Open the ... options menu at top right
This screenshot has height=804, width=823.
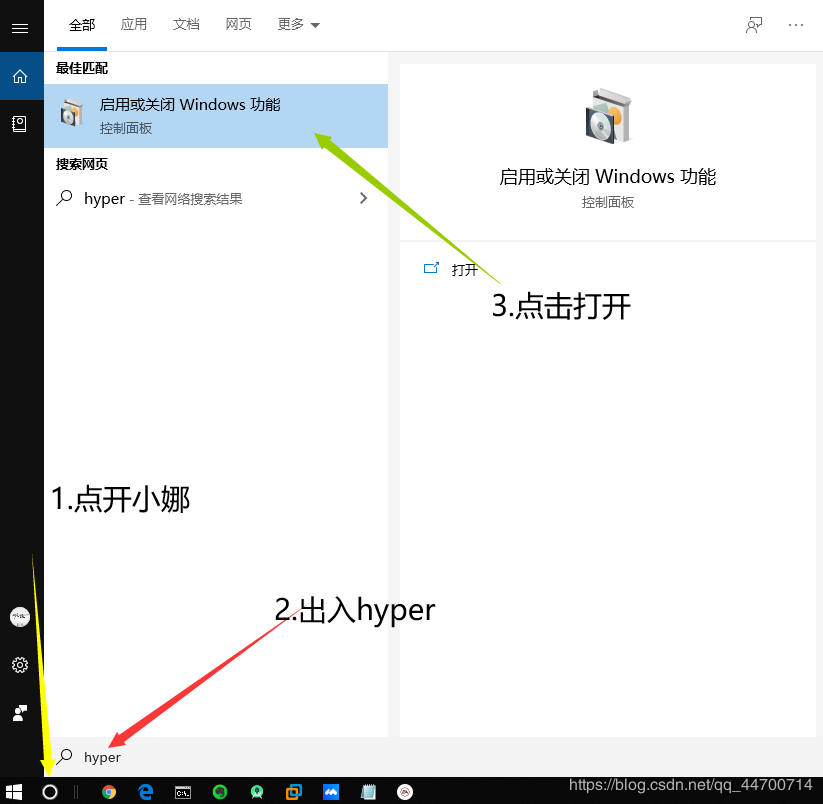pyautogui.click(x=796, y=25)
